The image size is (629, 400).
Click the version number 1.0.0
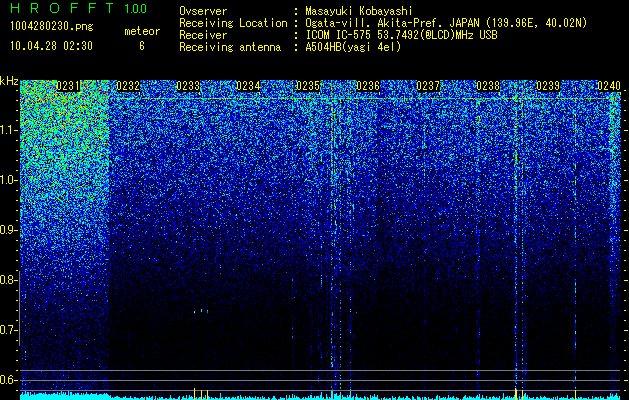136,9
